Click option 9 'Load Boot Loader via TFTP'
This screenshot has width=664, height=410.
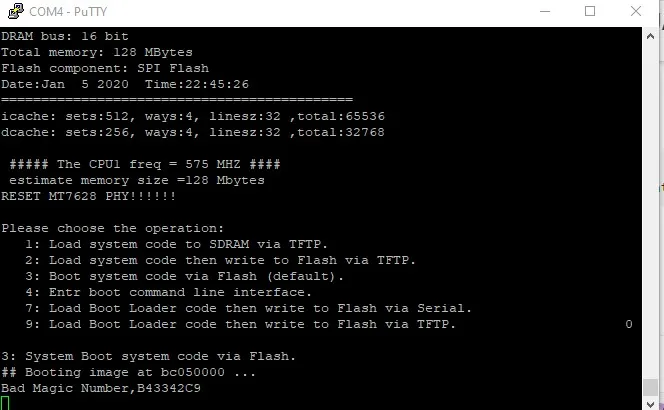click(240, 324)
